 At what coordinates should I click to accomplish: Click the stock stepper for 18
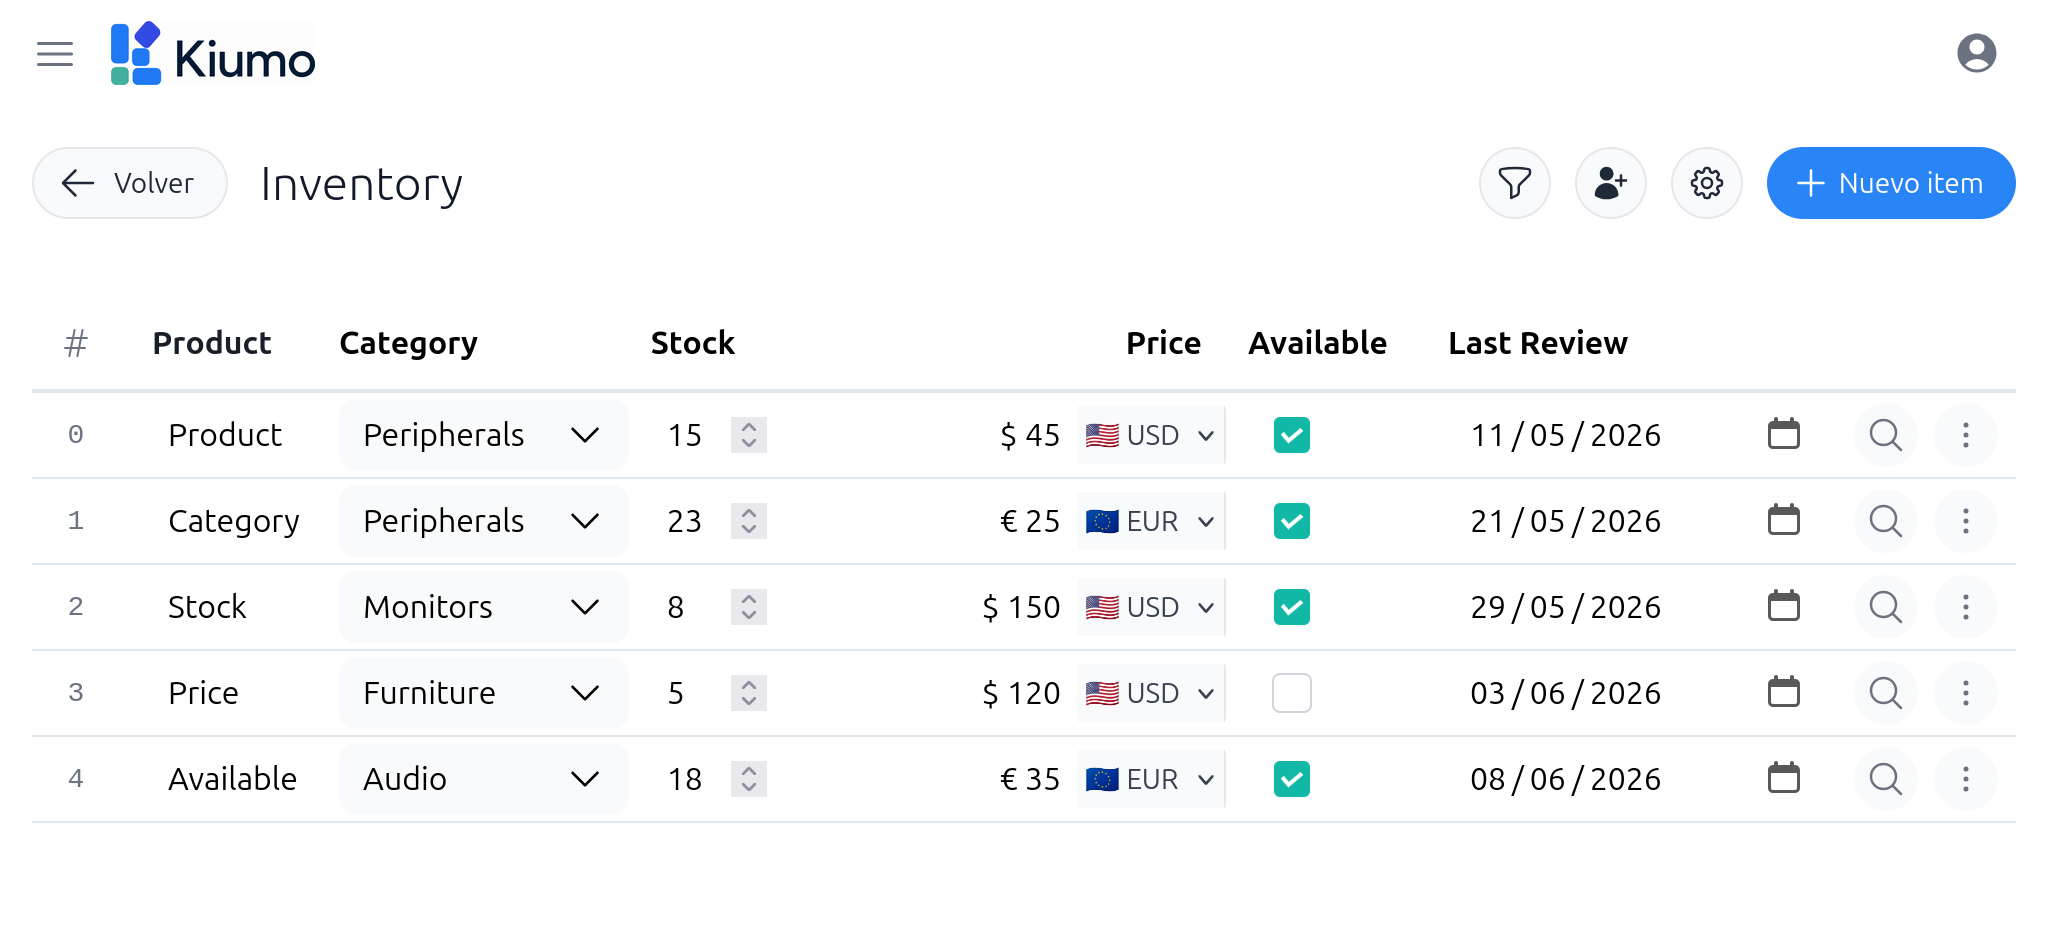tap(748, 779)
